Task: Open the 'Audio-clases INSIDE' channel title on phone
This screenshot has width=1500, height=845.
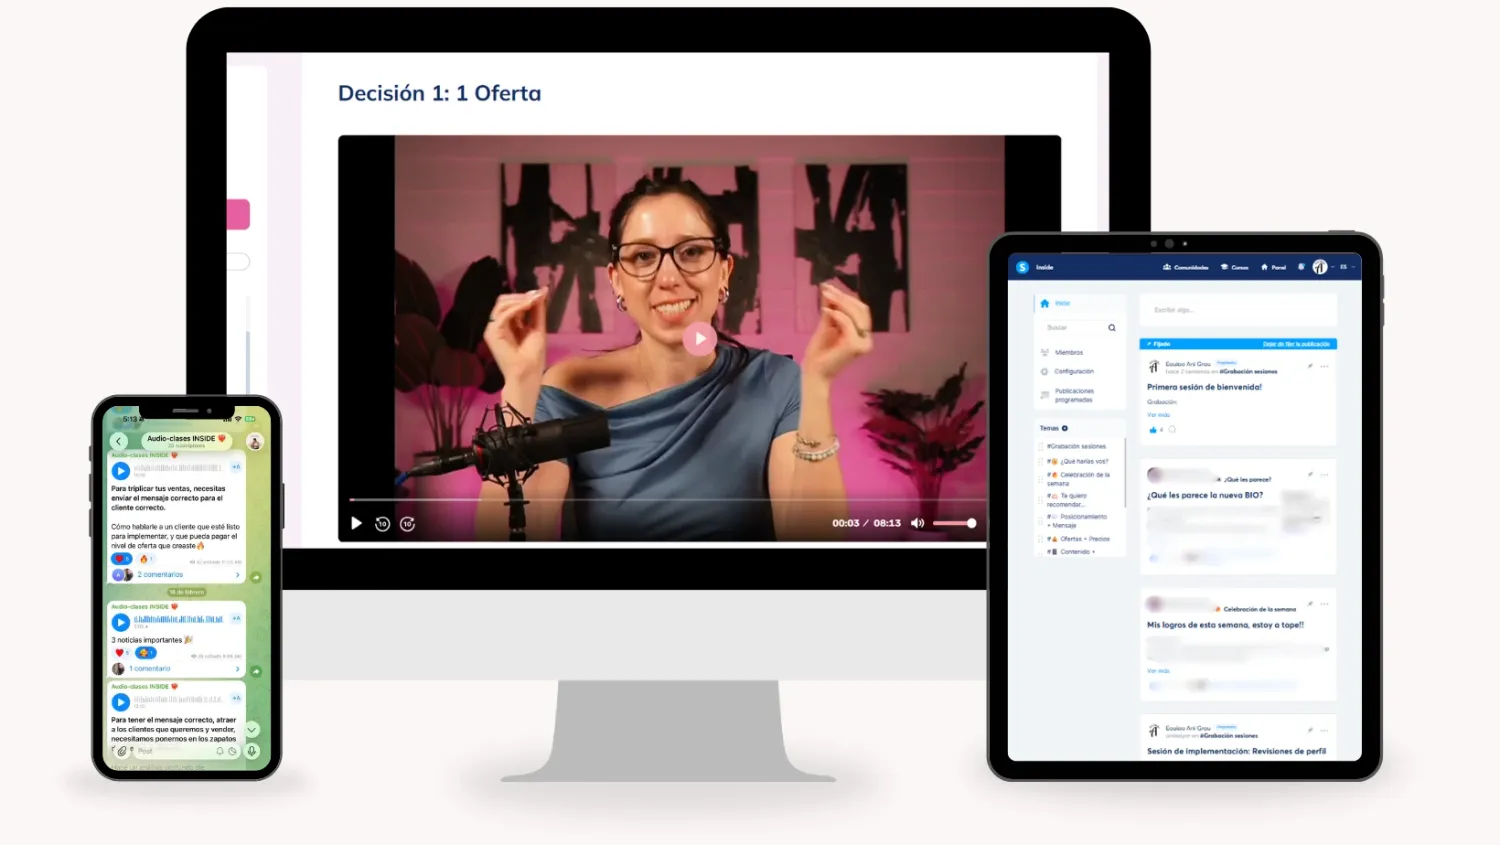Action: point(186,440)
